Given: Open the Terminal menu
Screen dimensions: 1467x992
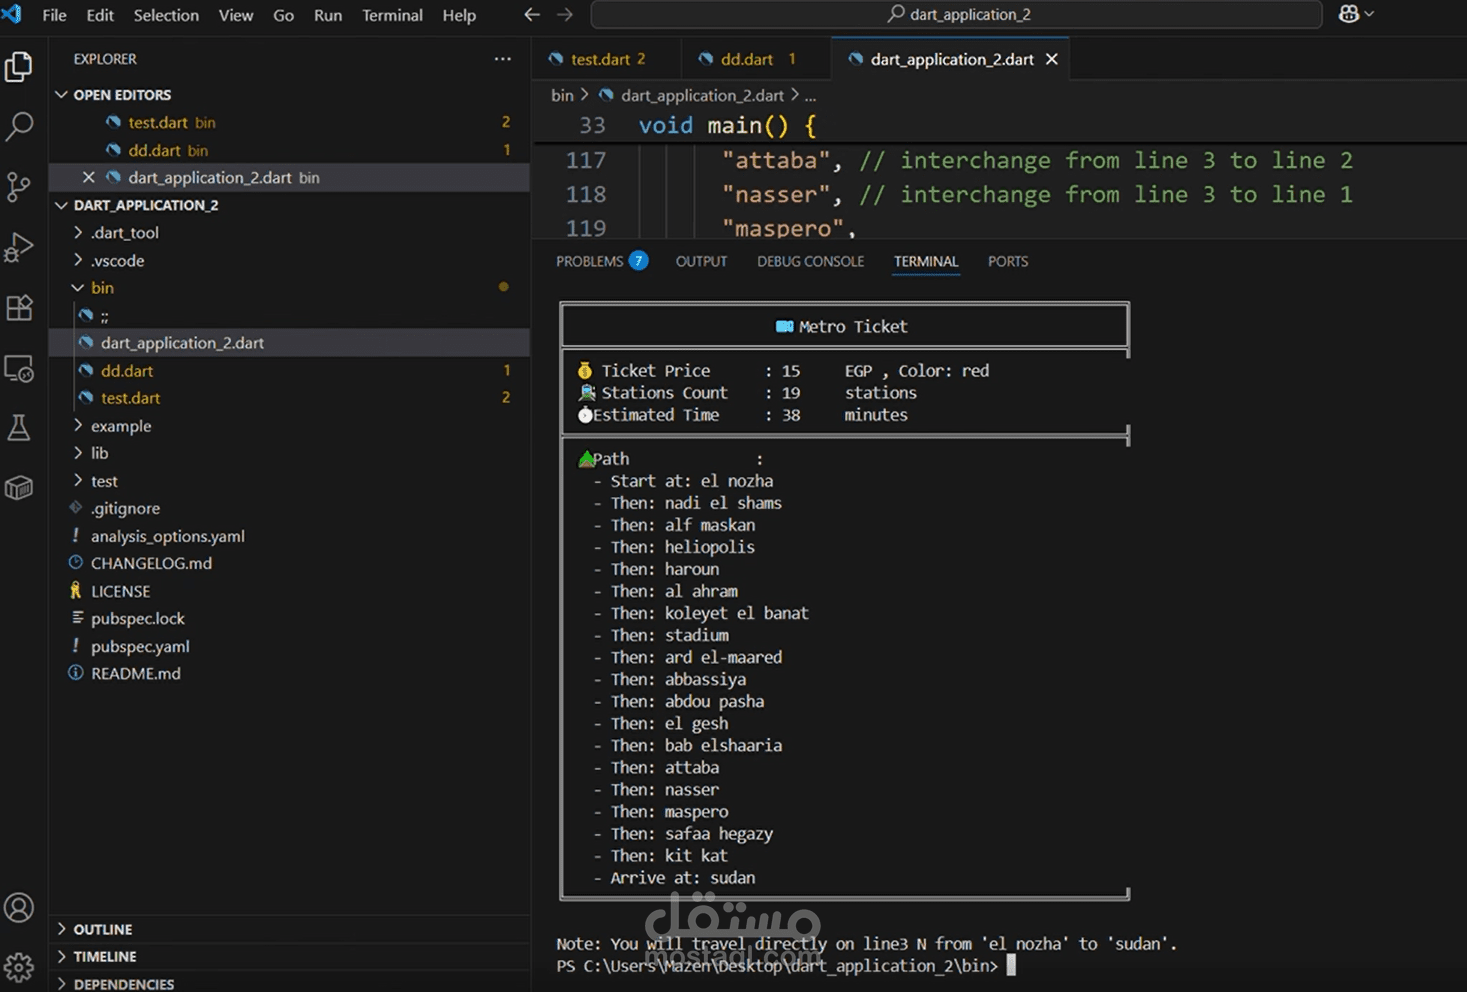Looking at the screenshot, I should click(x=392, y=15).
